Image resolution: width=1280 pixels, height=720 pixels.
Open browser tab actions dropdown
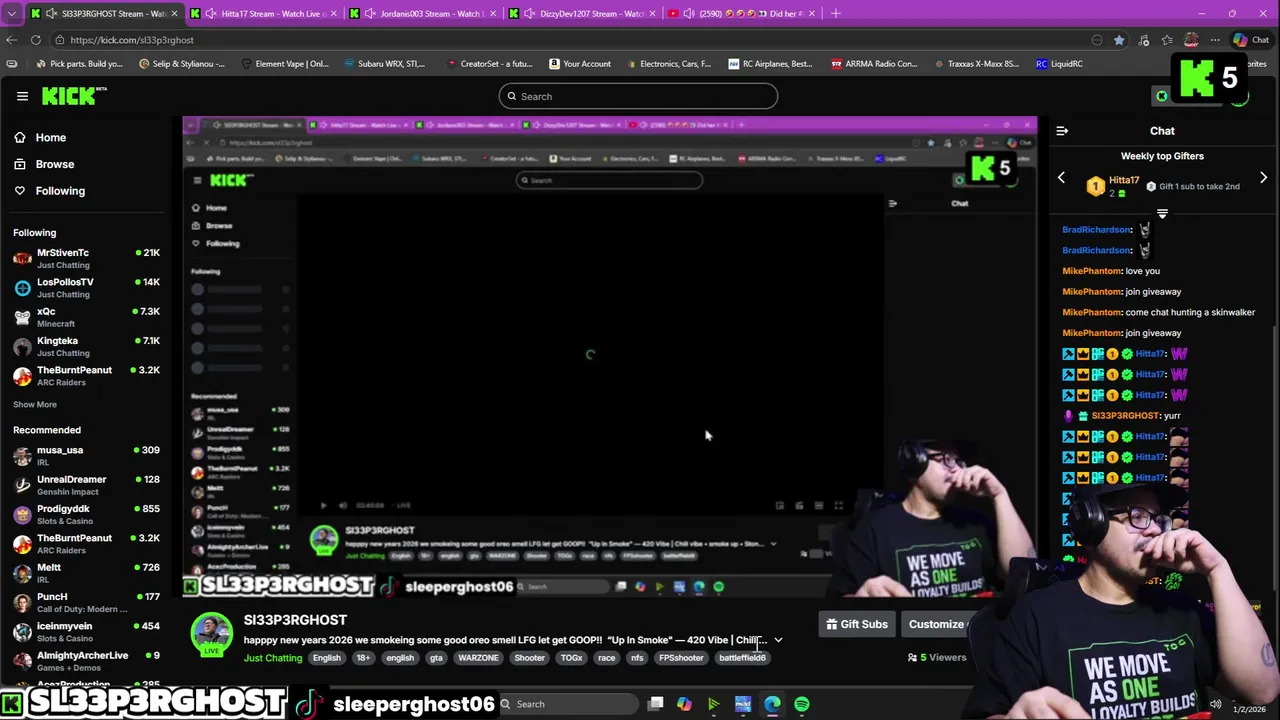(11, 13)
